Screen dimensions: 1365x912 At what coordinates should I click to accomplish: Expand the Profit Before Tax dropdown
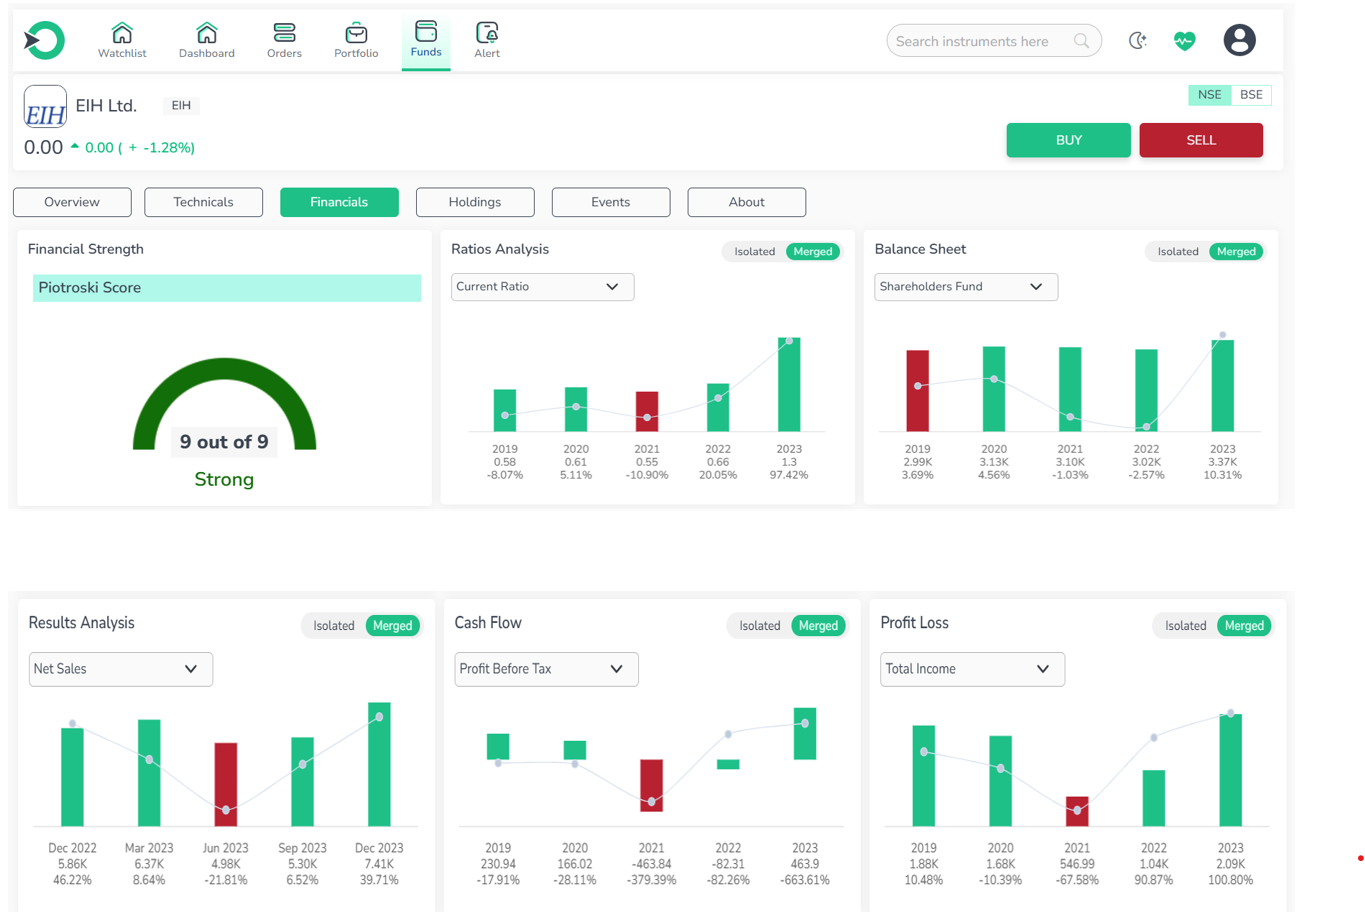(546, 669)
